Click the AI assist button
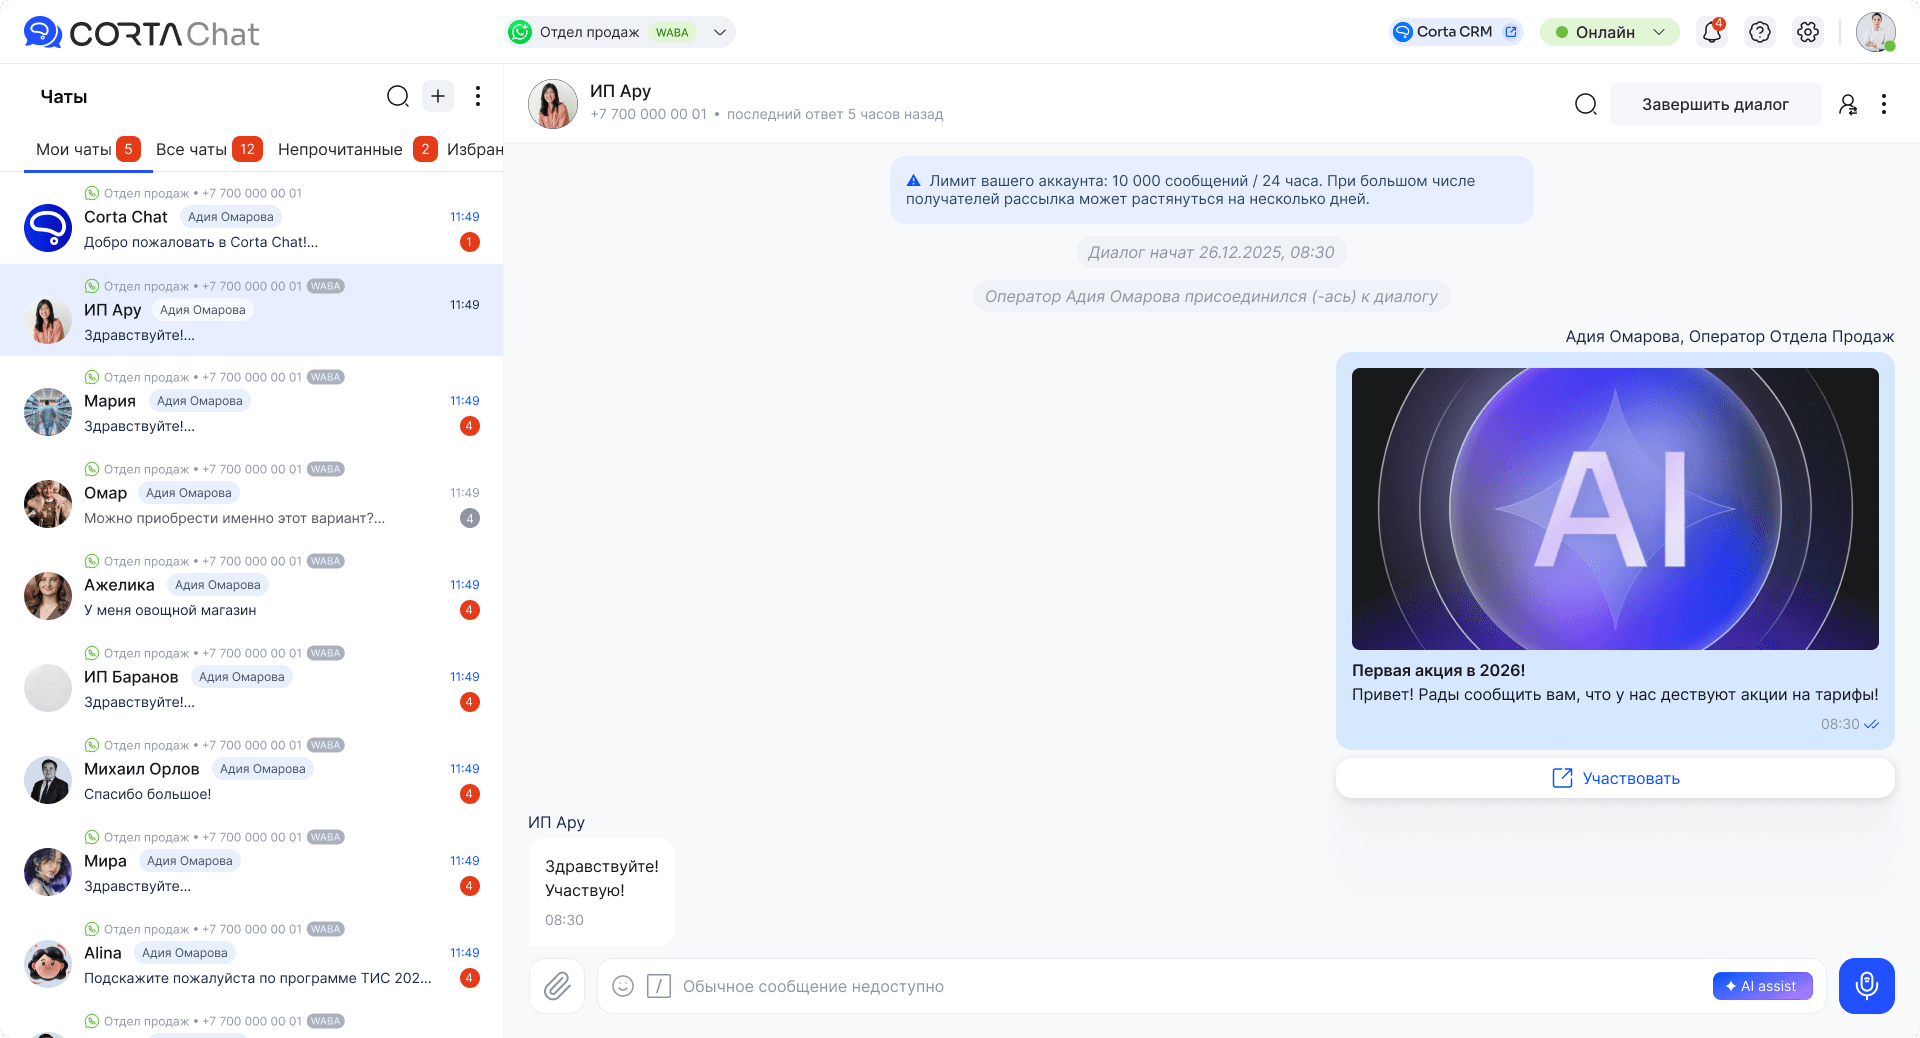This screenshot has width=1920, height=1038. [x=1763, y=986]
